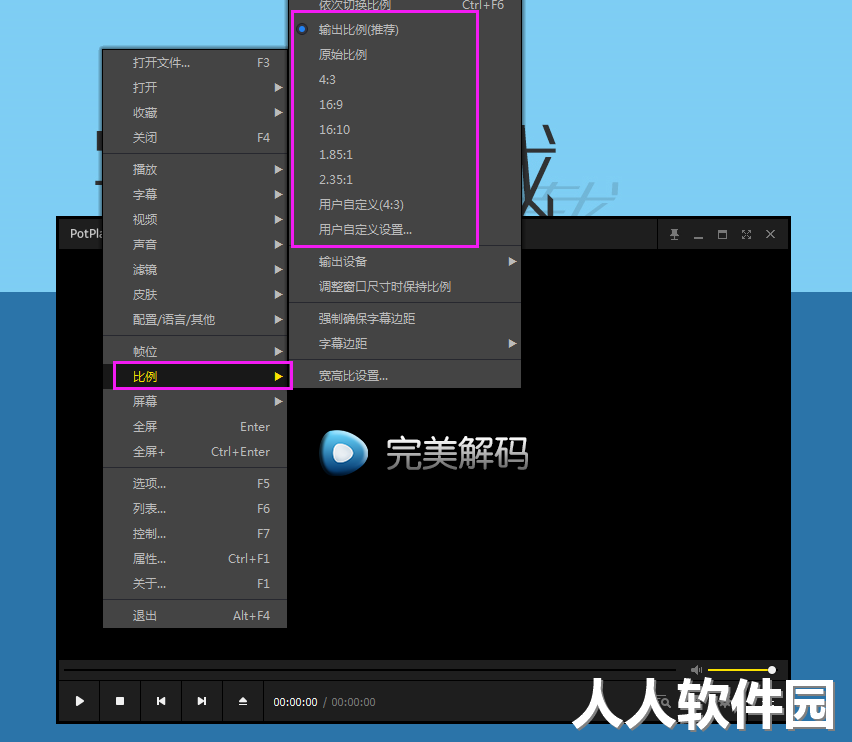Expand the 收藏 submenu
Screen dimensions: 852x742
[195, 112]
